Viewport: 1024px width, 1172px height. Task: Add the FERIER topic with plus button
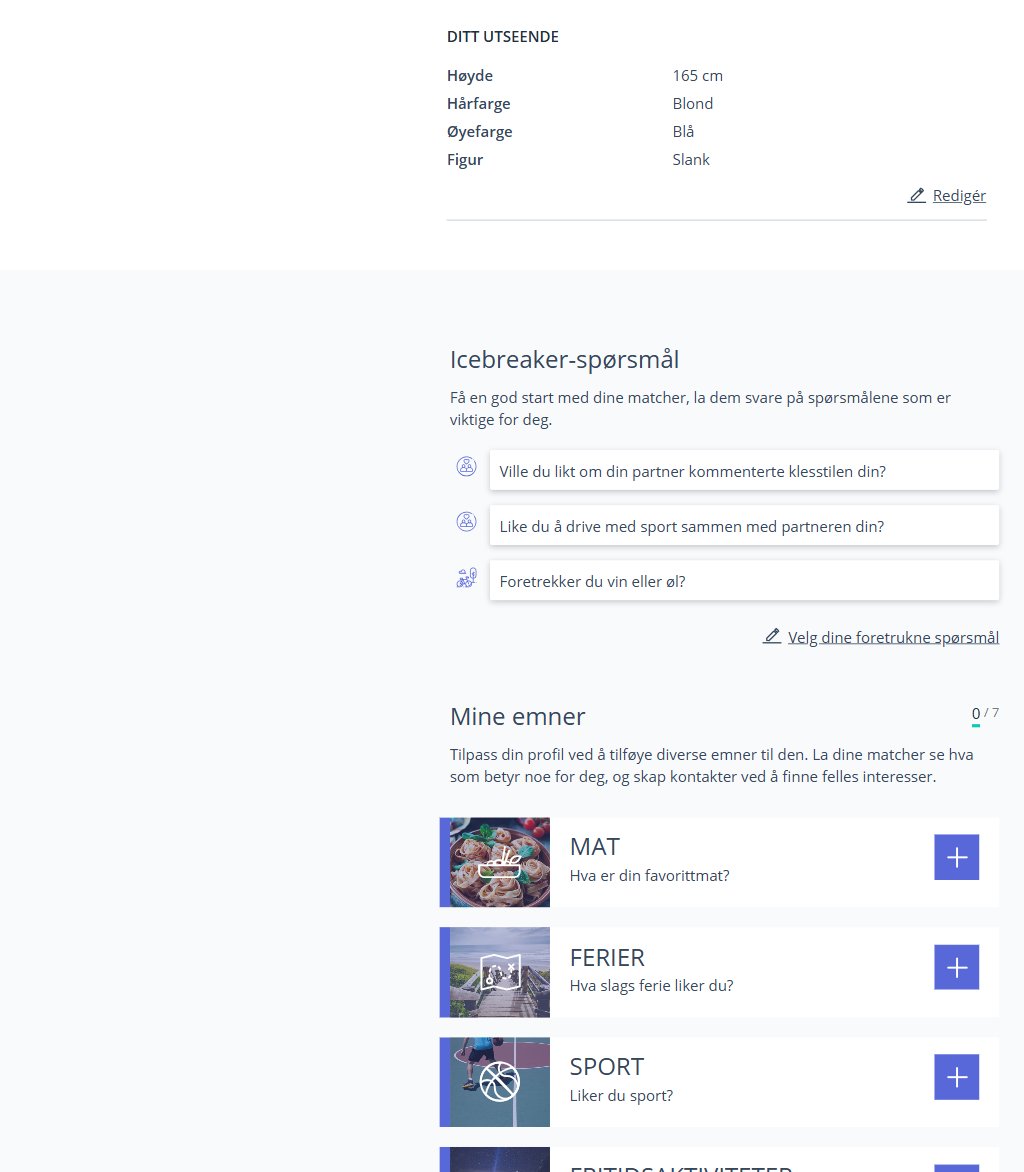(x=956, y=967)
